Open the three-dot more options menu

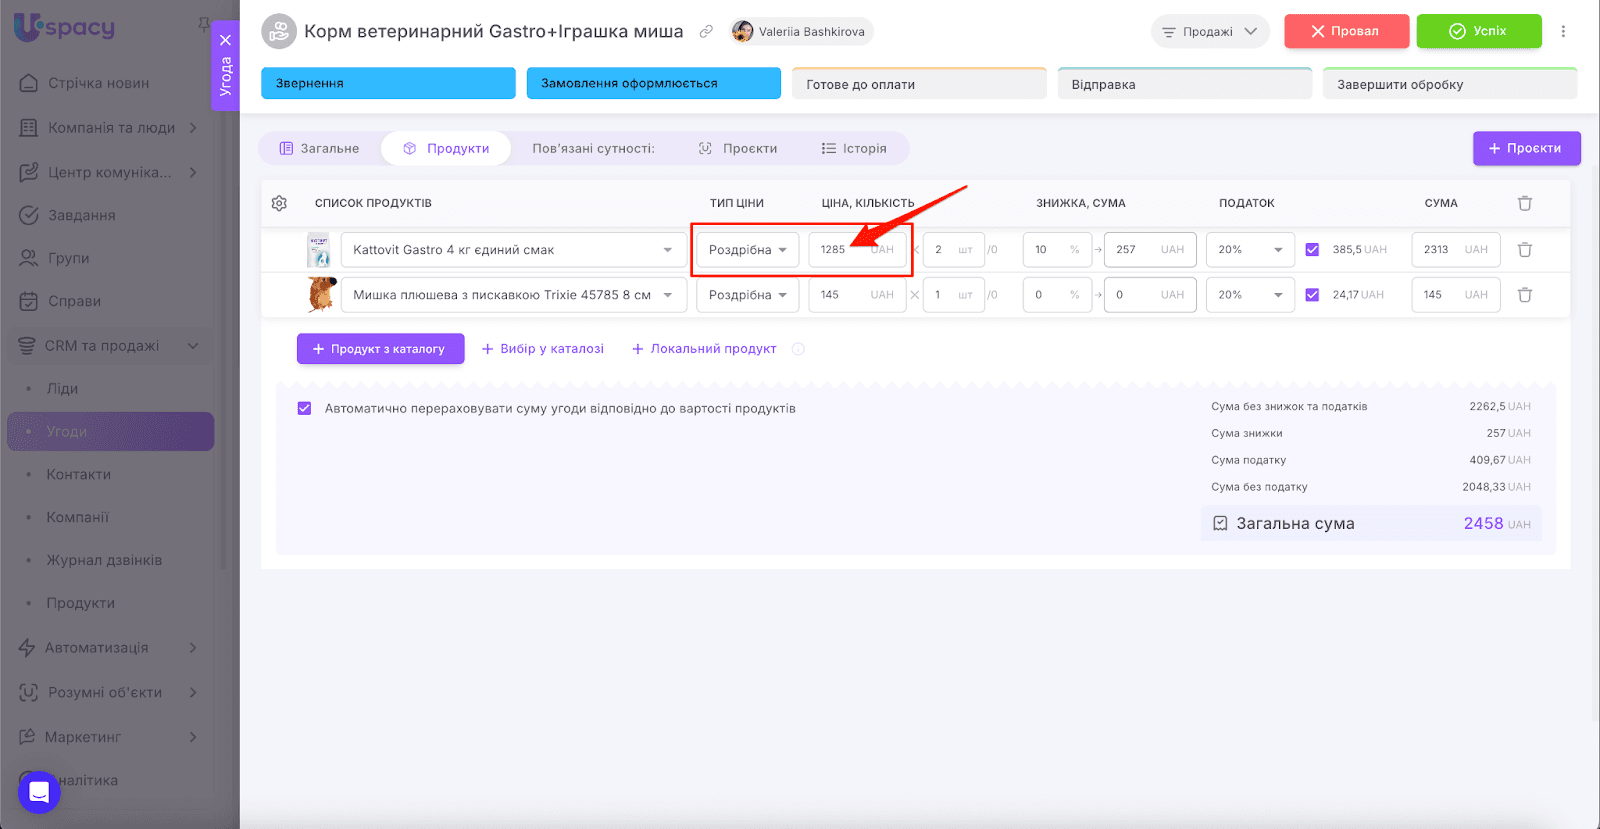[x=1563, y=31]
